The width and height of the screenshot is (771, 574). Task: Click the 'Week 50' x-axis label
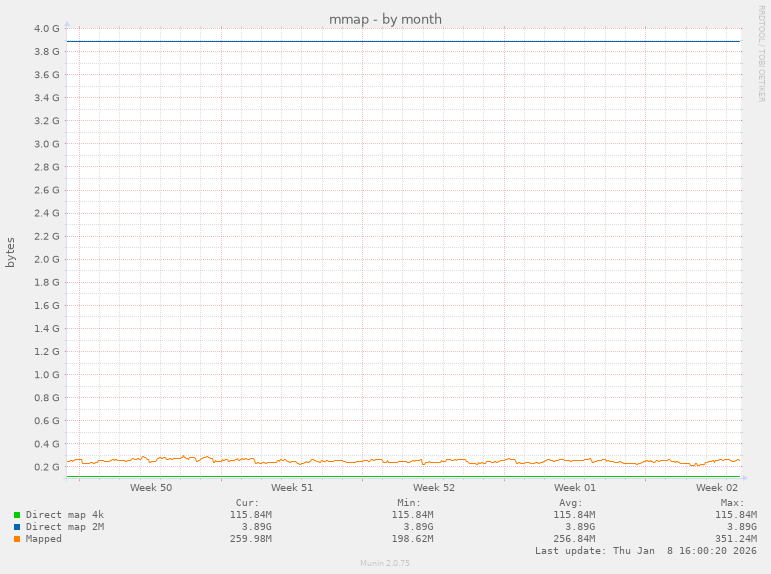point(151,488)
